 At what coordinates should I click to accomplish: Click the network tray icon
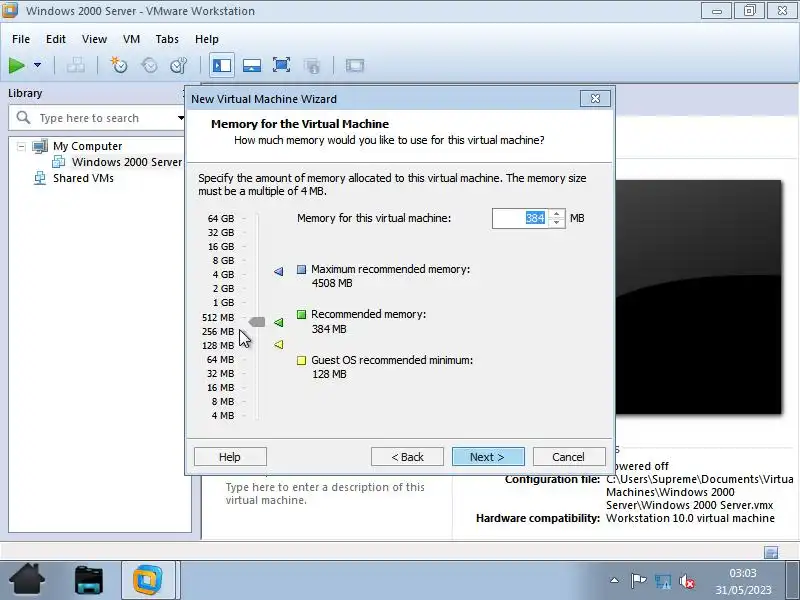663,581
